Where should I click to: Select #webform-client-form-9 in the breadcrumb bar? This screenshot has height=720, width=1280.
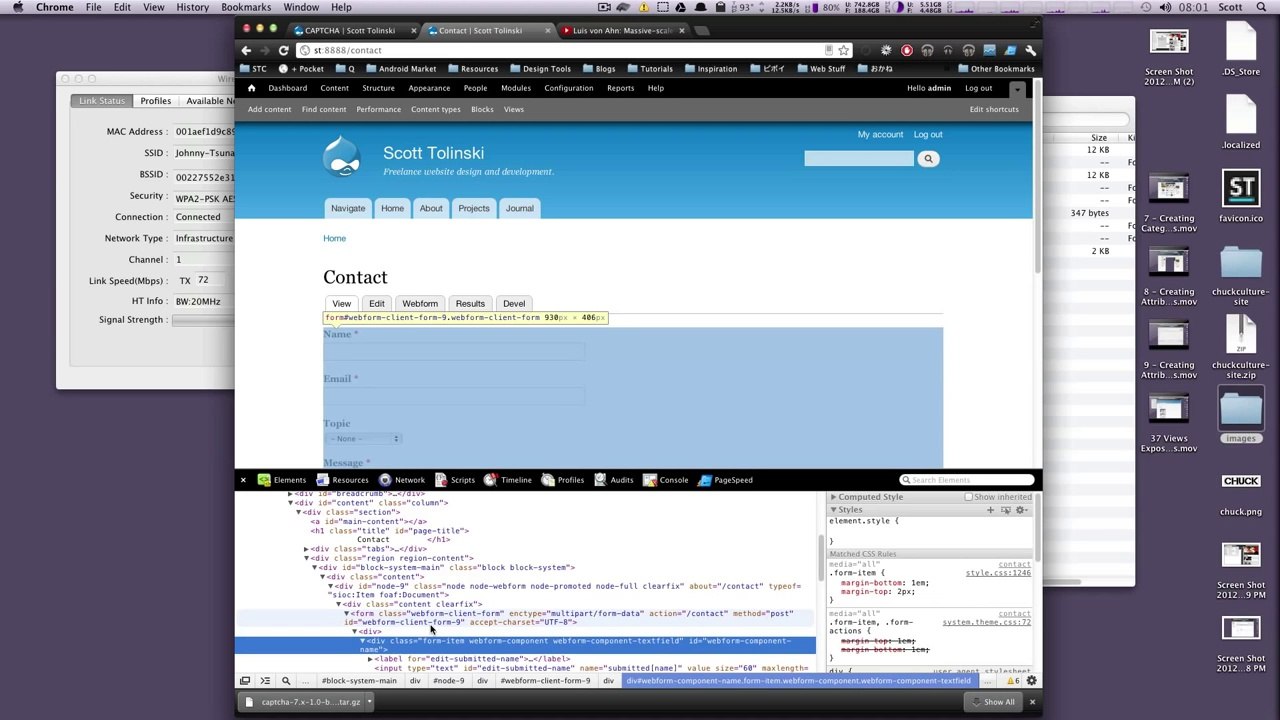(x=546, y=681)
